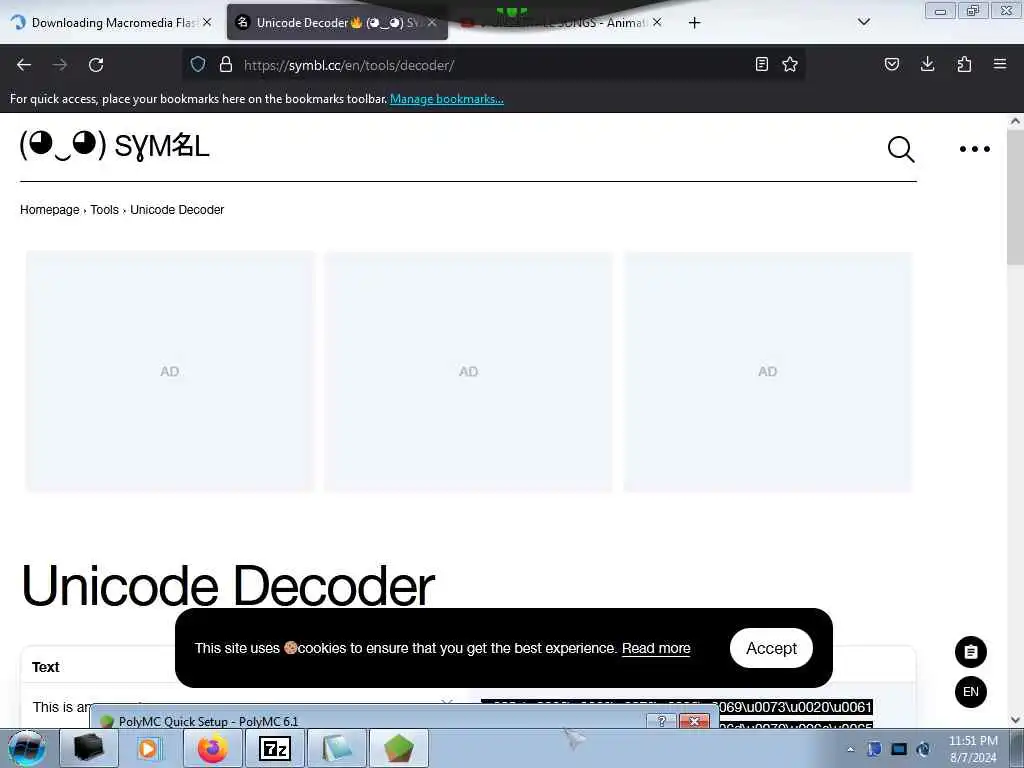Click the clipboard round button
This screenshot has height=768, width=1024.
(970, 652)
